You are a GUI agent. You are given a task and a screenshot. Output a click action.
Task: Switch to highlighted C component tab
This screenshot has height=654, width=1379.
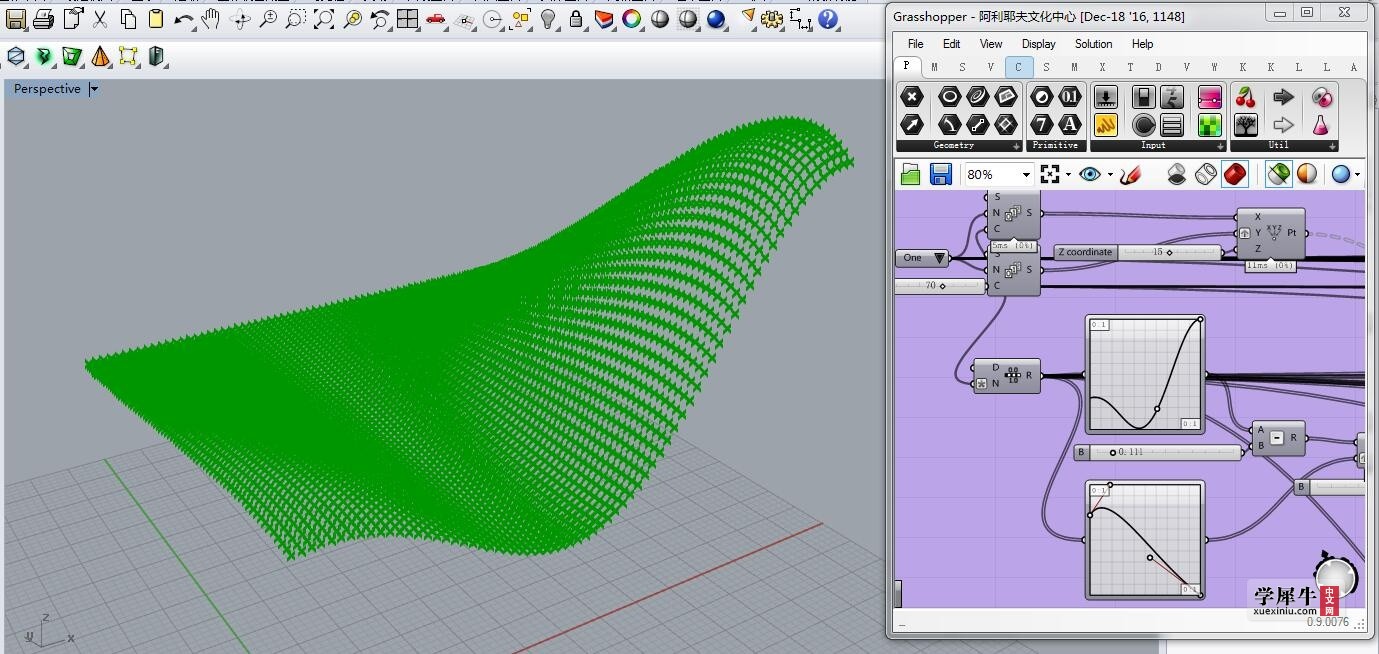[x=1019, y=67]
